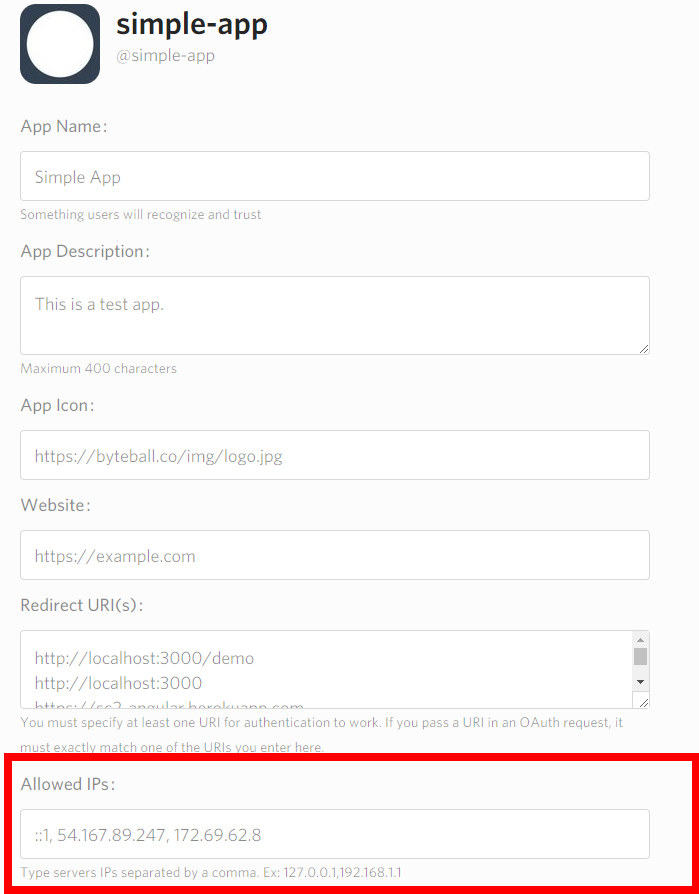The height and width of the screenshot is (894, 699).
Task: Focus the Website input field
Action: tap(335, 555)
